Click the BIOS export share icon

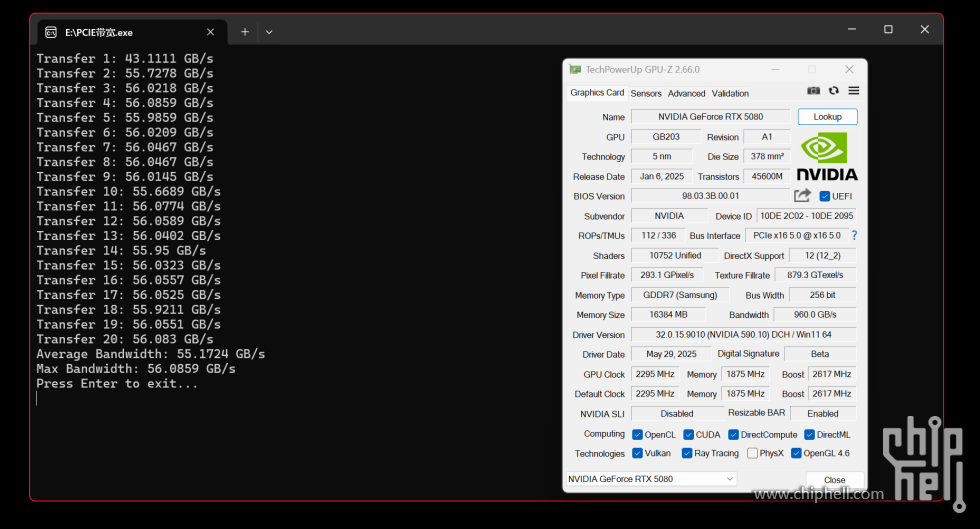tap(802, 196)
